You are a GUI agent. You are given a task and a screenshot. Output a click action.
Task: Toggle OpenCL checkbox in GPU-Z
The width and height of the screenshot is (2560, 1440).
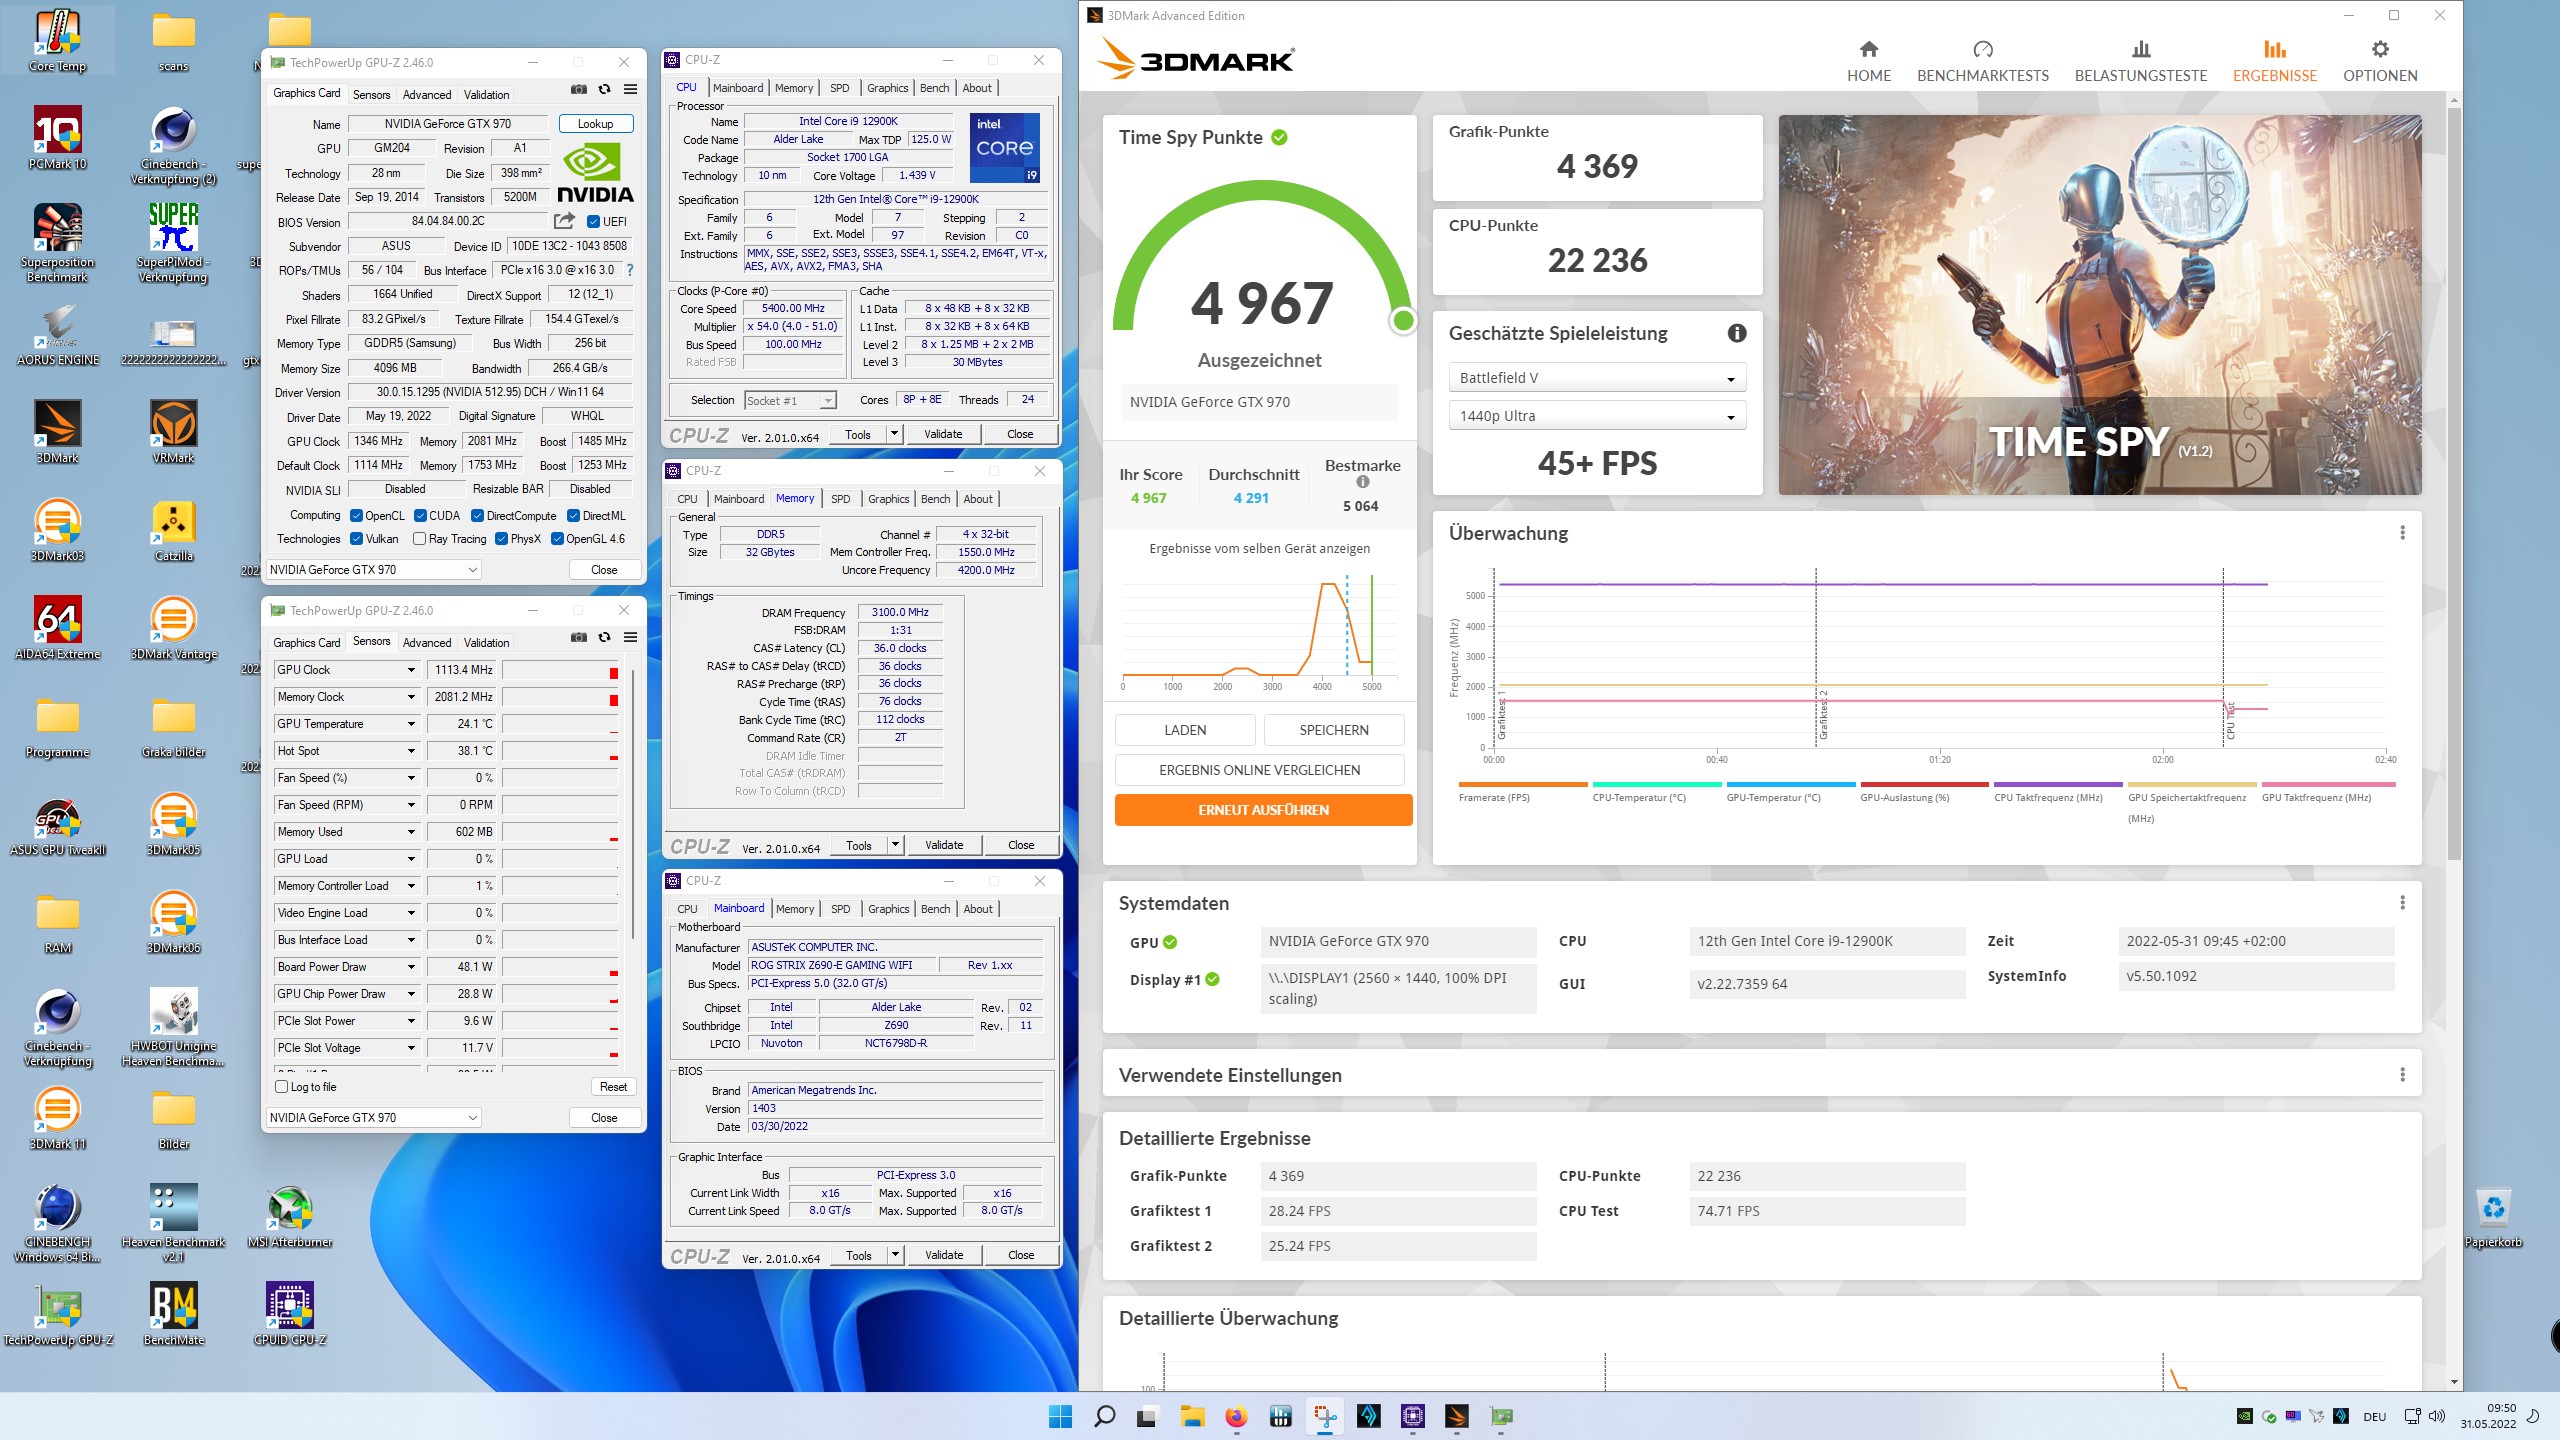pos(356,516)
